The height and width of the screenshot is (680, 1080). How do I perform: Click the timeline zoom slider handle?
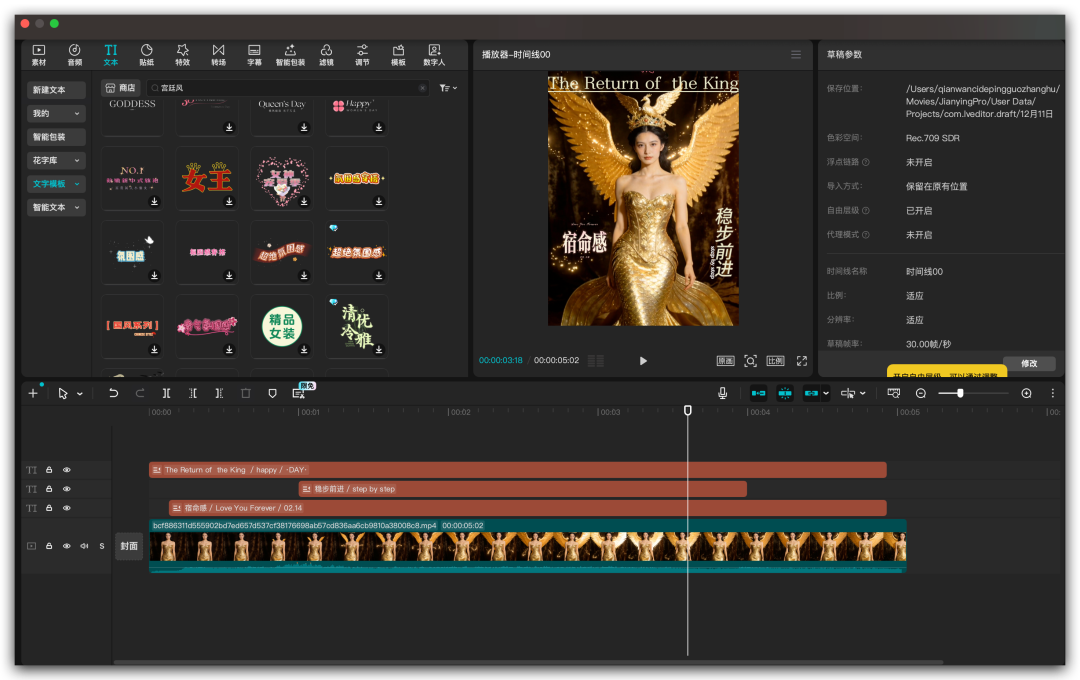(960, 393)
